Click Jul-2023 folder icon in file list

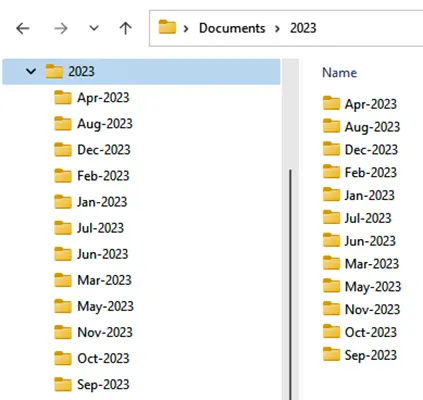coord(331,217)
